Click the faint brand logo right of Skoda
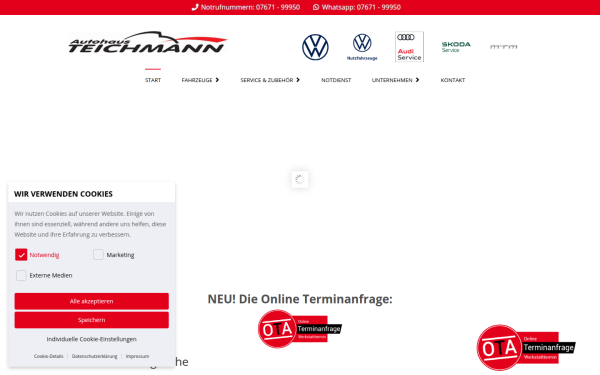 tap(504, 47)
